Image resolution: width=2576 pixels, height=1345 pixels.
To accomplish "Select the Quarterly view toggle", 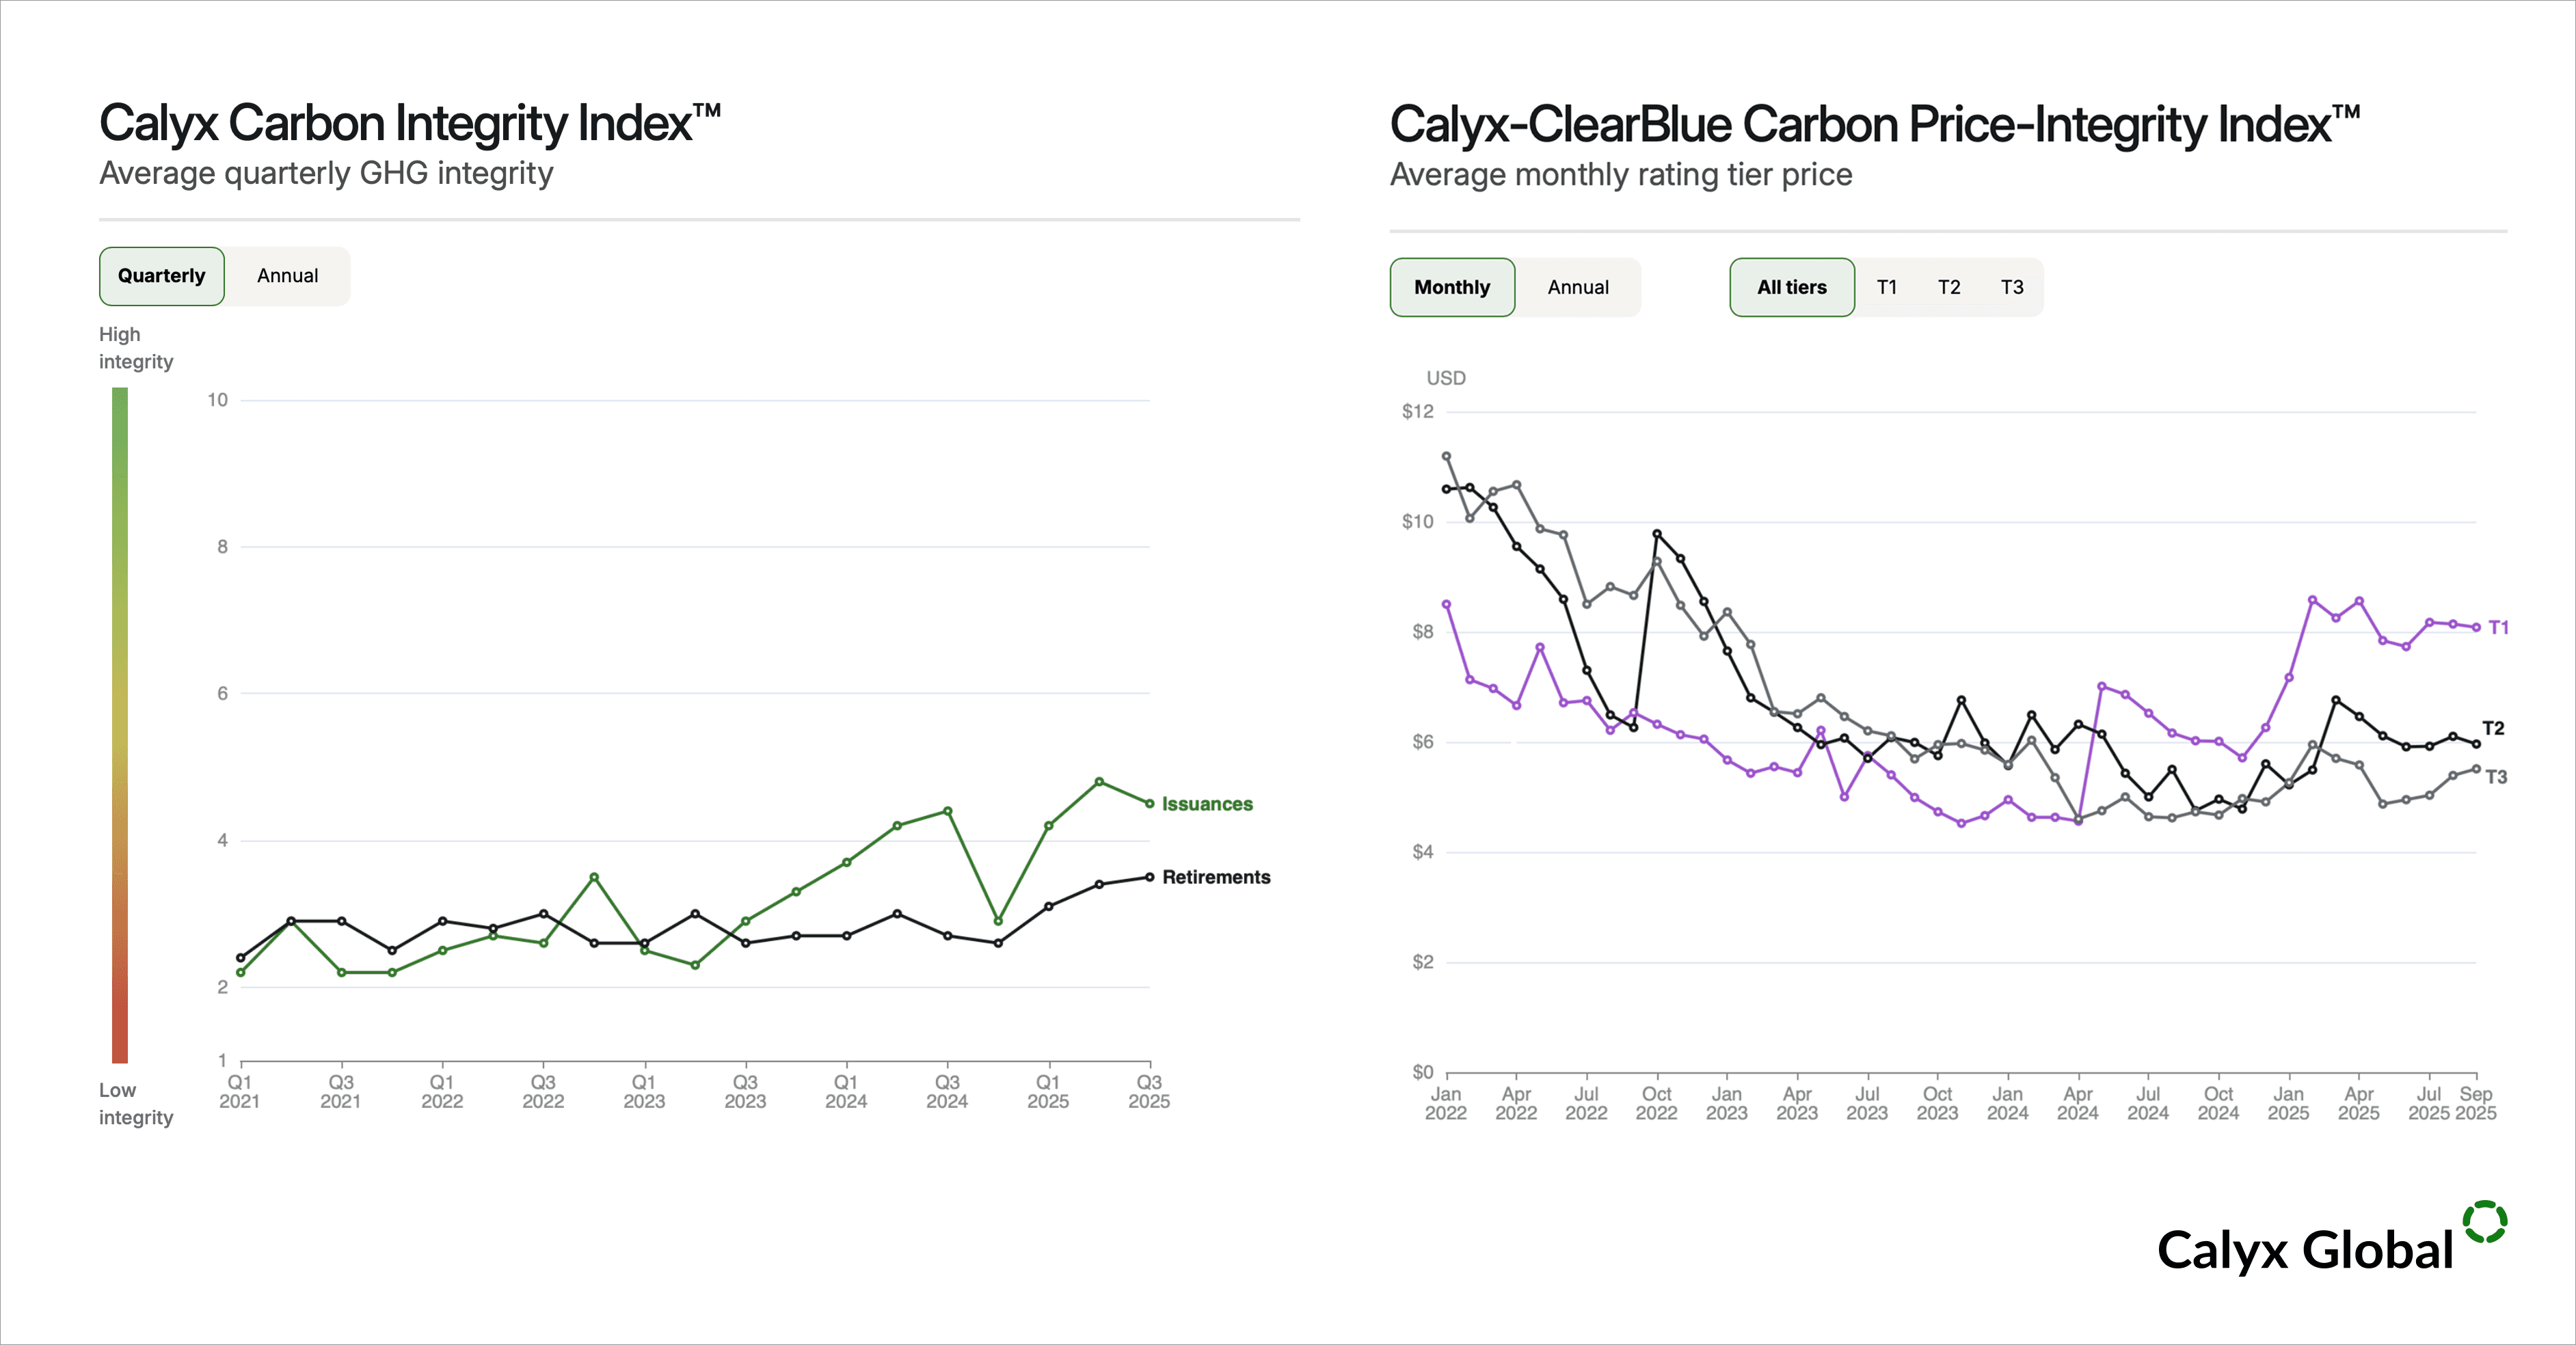I will click(162, 276).
